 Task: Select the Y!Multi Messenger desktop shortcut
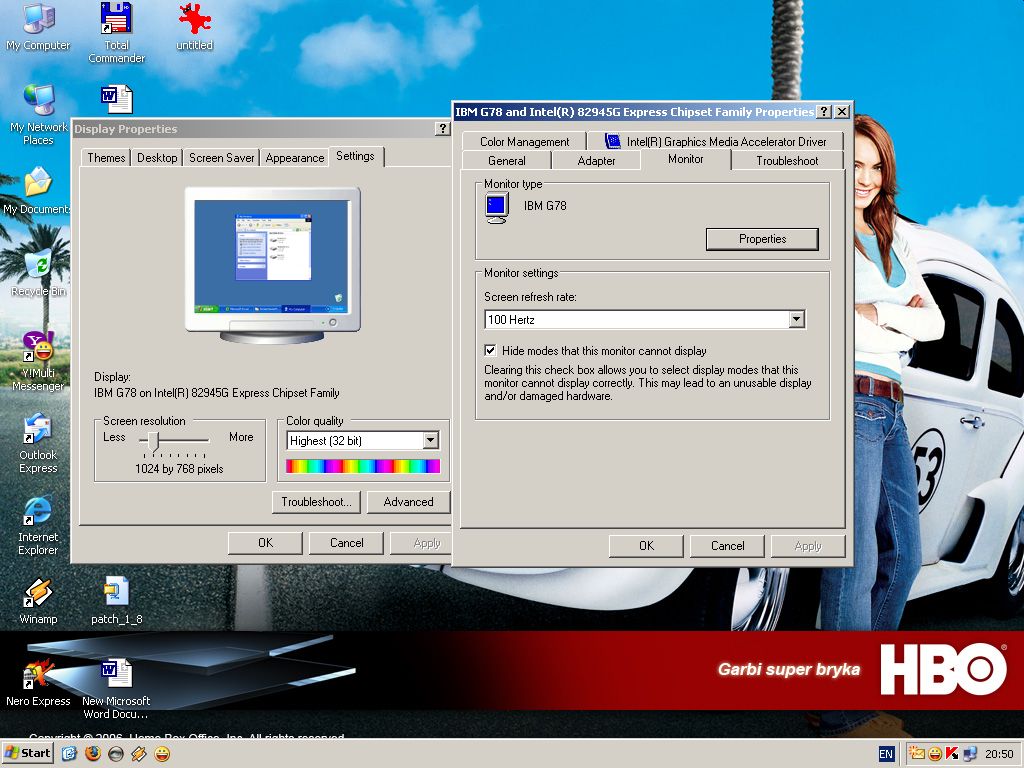[x=39, y=361]
